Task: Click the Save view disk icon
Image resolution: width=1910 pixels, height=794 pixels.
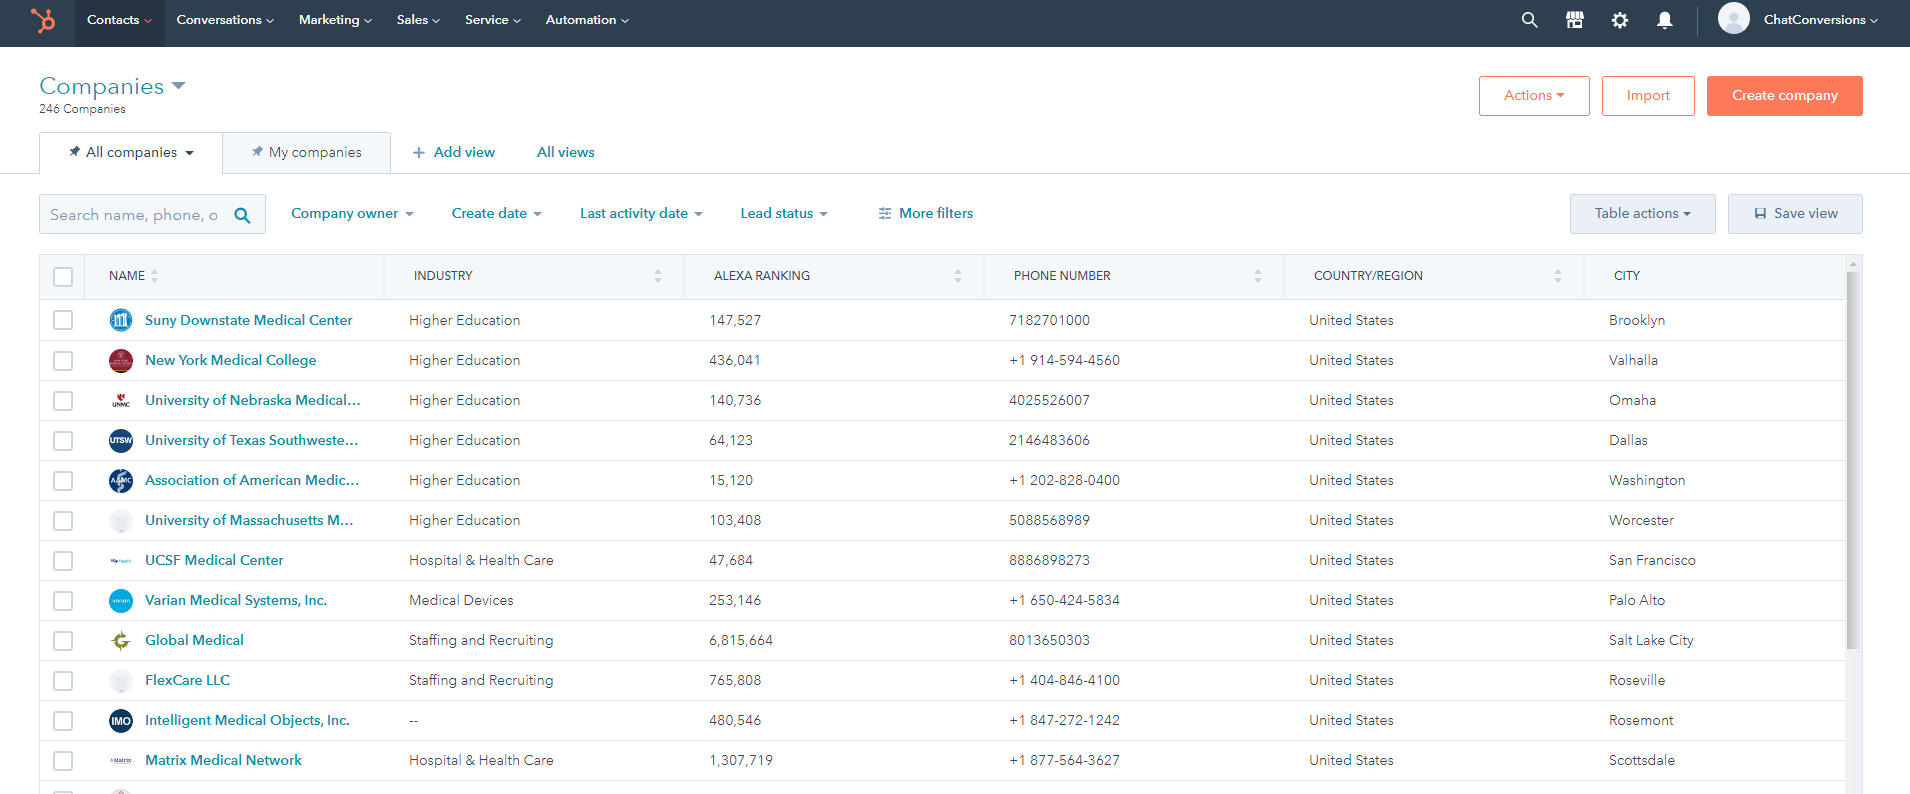Action: click(x=1760, y=214)
